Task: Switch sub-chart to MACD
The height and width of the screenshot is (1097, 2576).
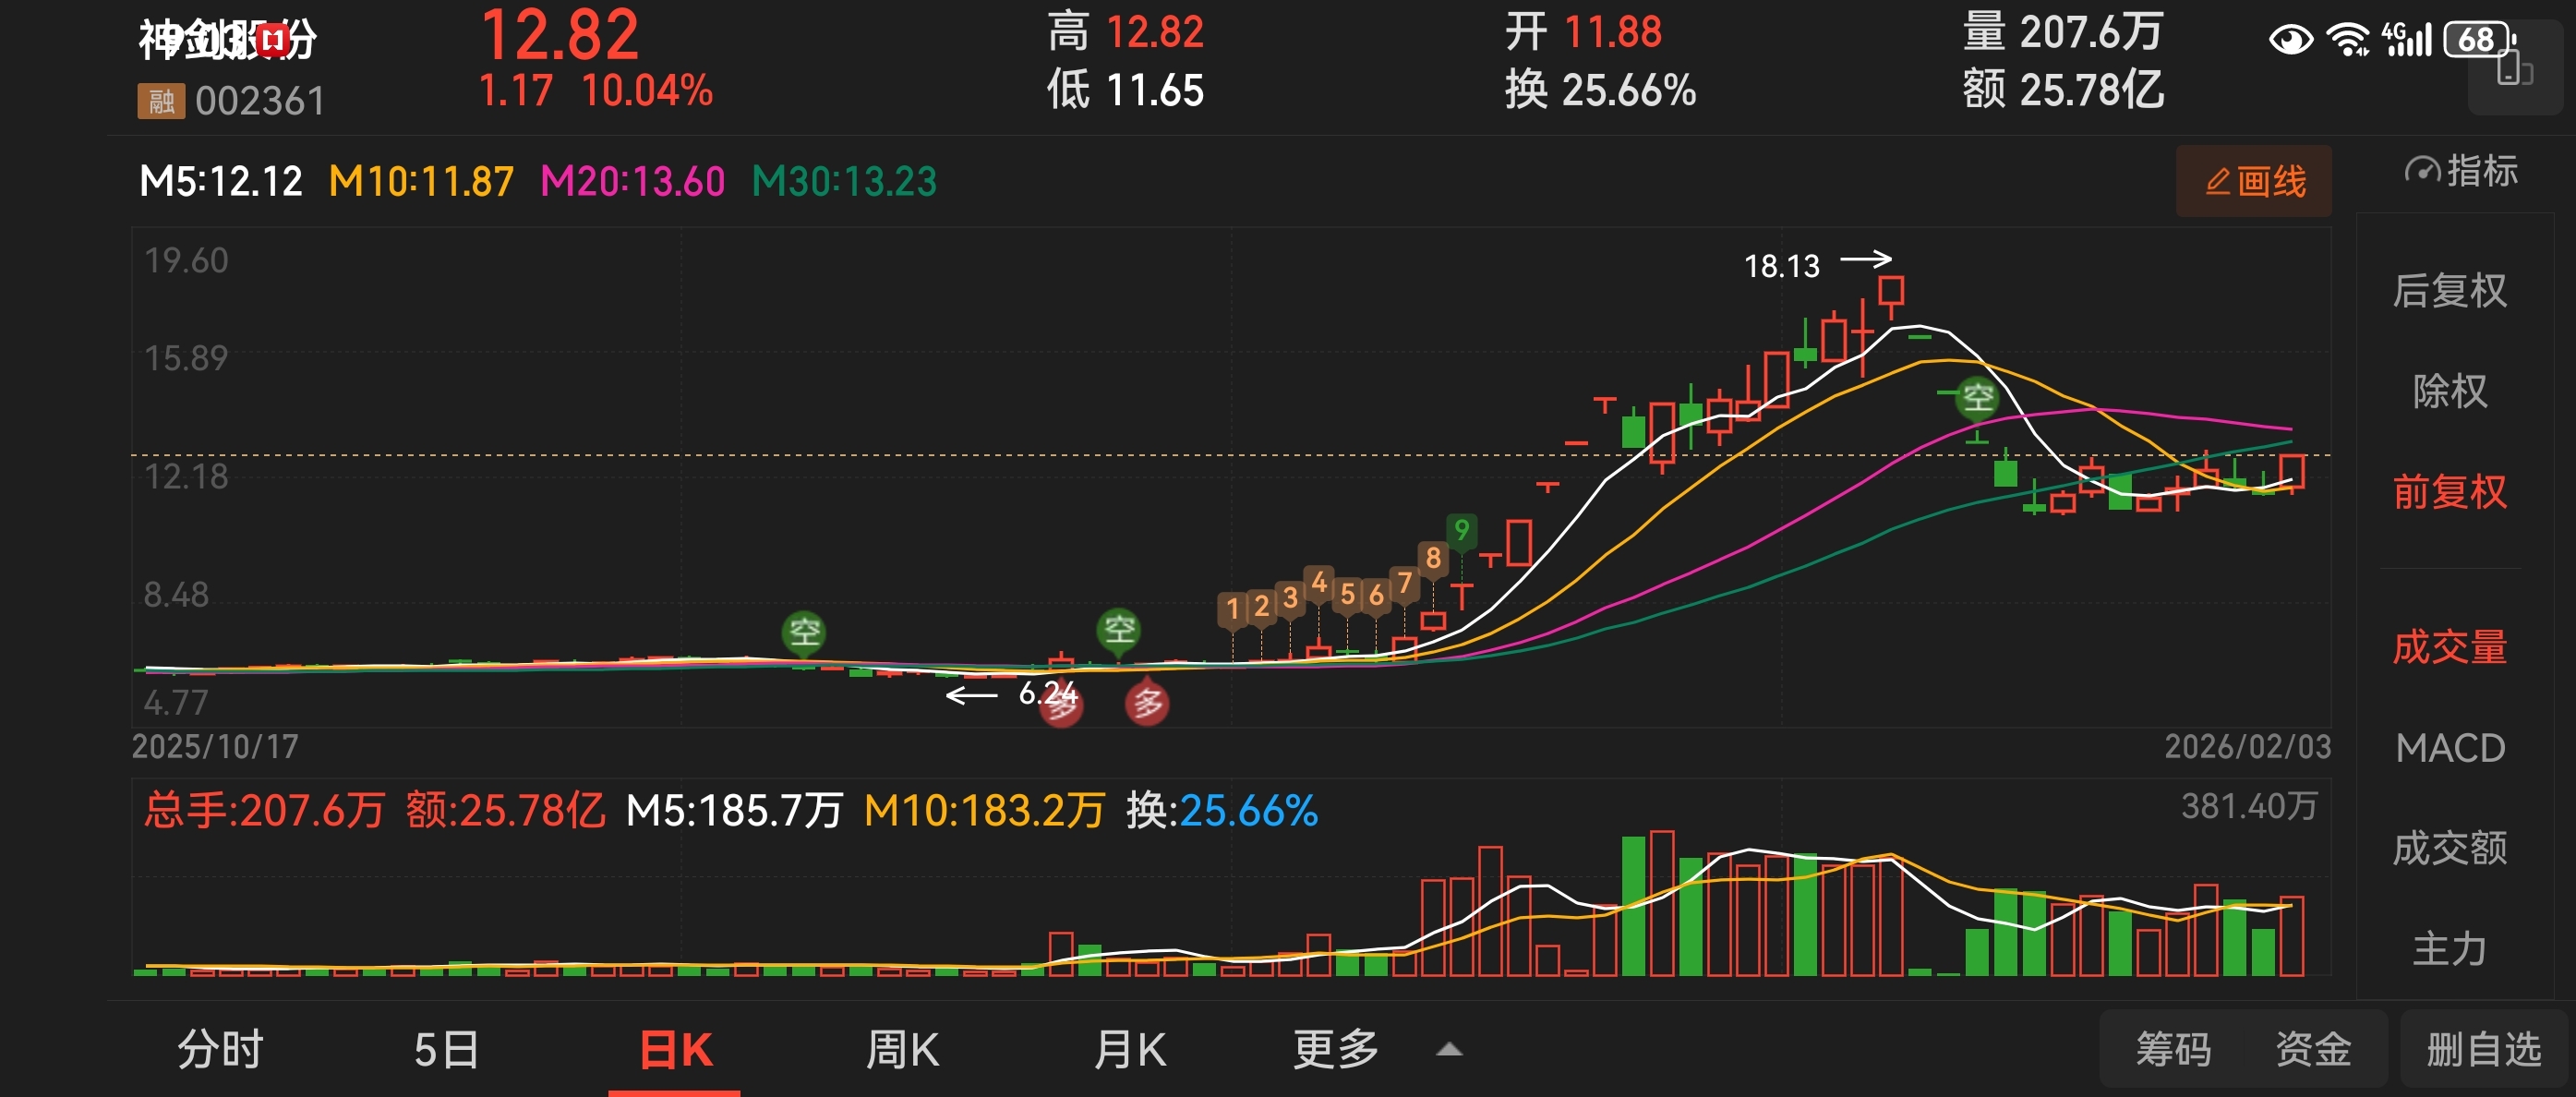Action: pyautogui.click(x=2449, y=748)
